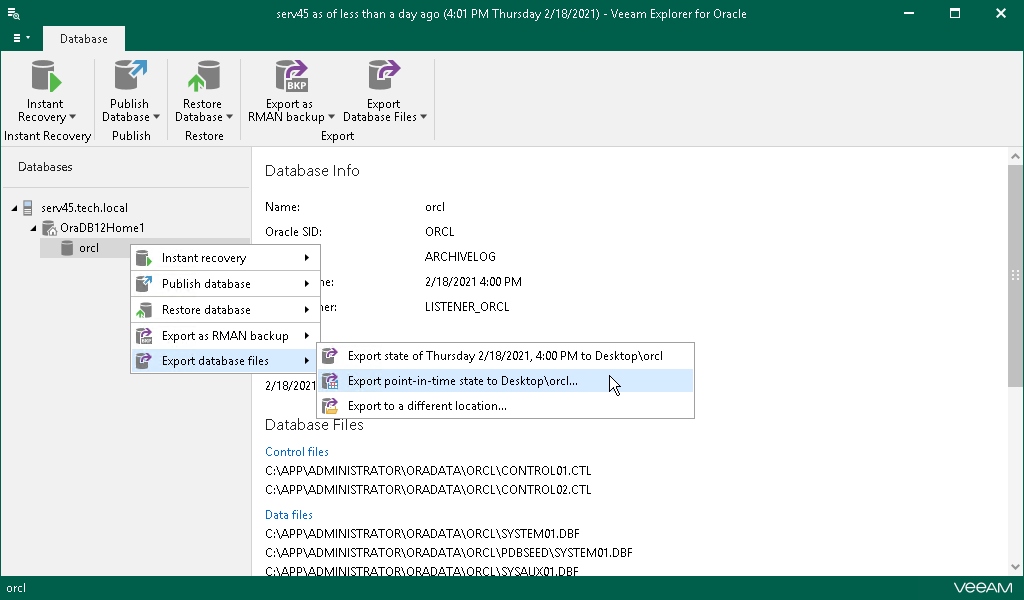Click the point-in-time calendar export icon
This screenshot has width=1024, height=600.
(x=330, y=381)
